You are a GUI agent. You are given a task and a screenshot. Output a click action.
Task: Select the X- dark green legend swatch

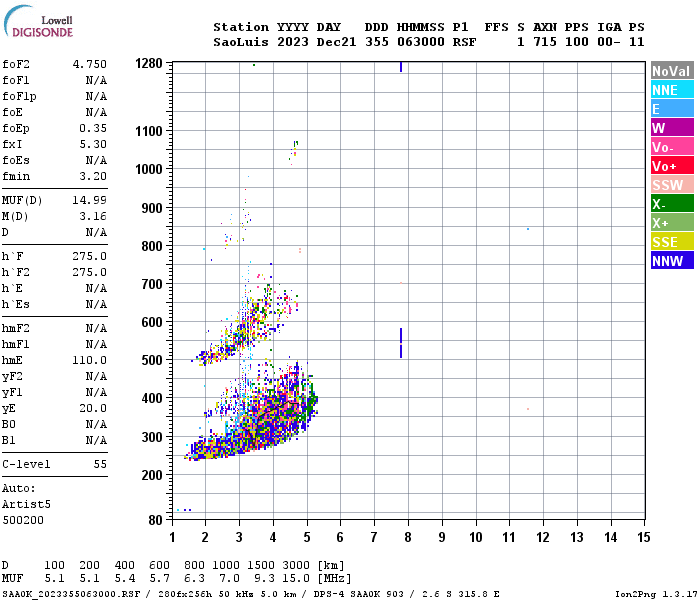point(672,204)
